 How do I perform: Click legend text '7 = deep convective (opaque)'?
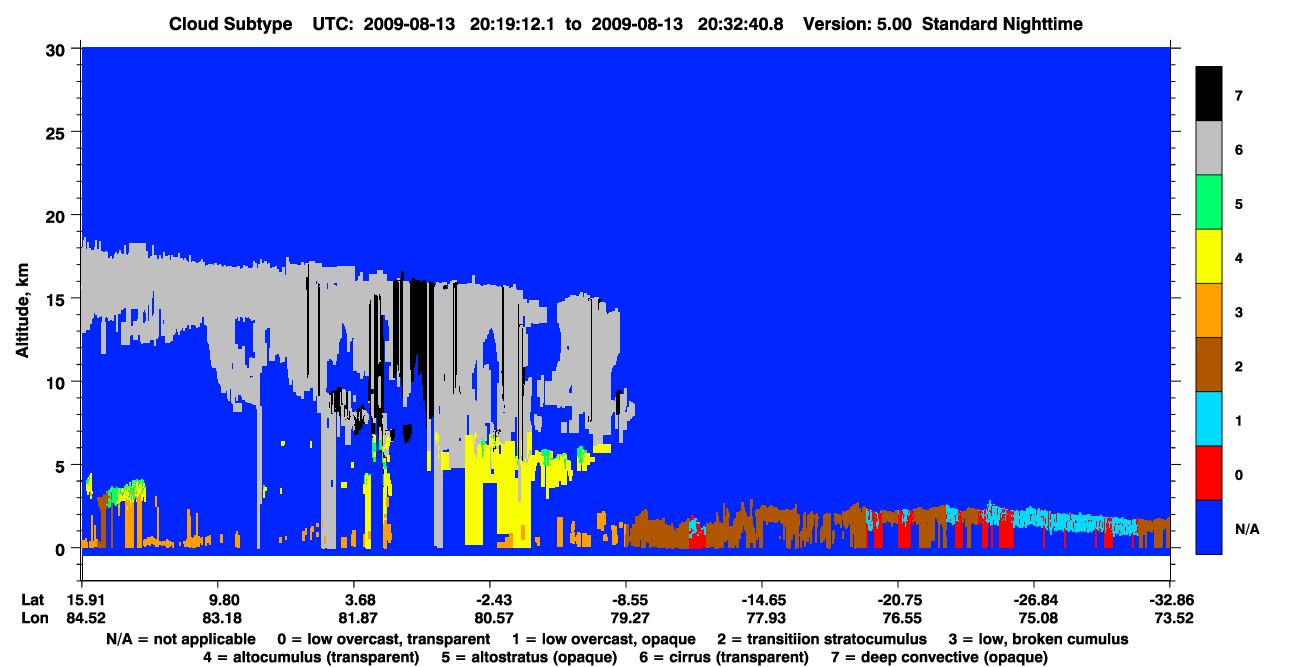click(x=939, y=658)
